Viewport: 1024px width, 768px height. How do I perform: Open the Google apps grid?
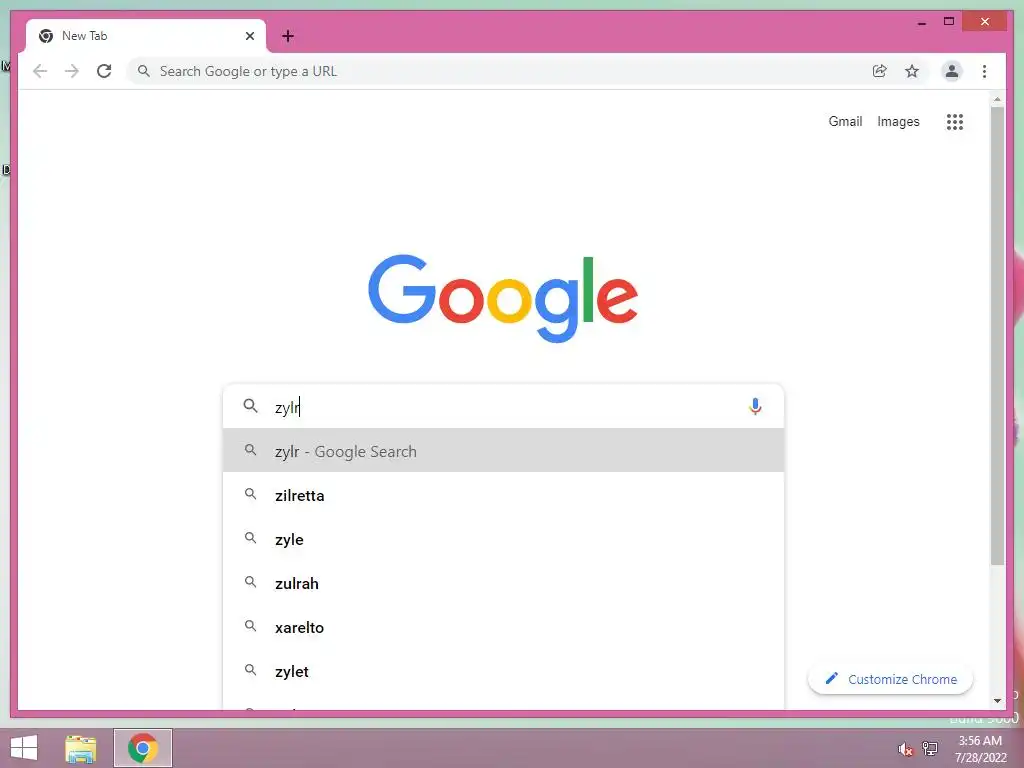pyautogui.click(x=955, y=121)
